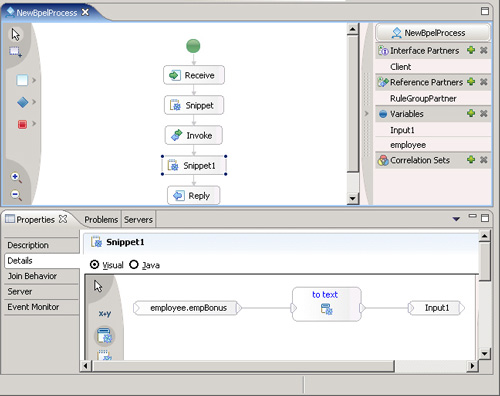Zoom in on the process canvas
The width and height of the screenshot is (500, 396).
(x=16, y=177)
